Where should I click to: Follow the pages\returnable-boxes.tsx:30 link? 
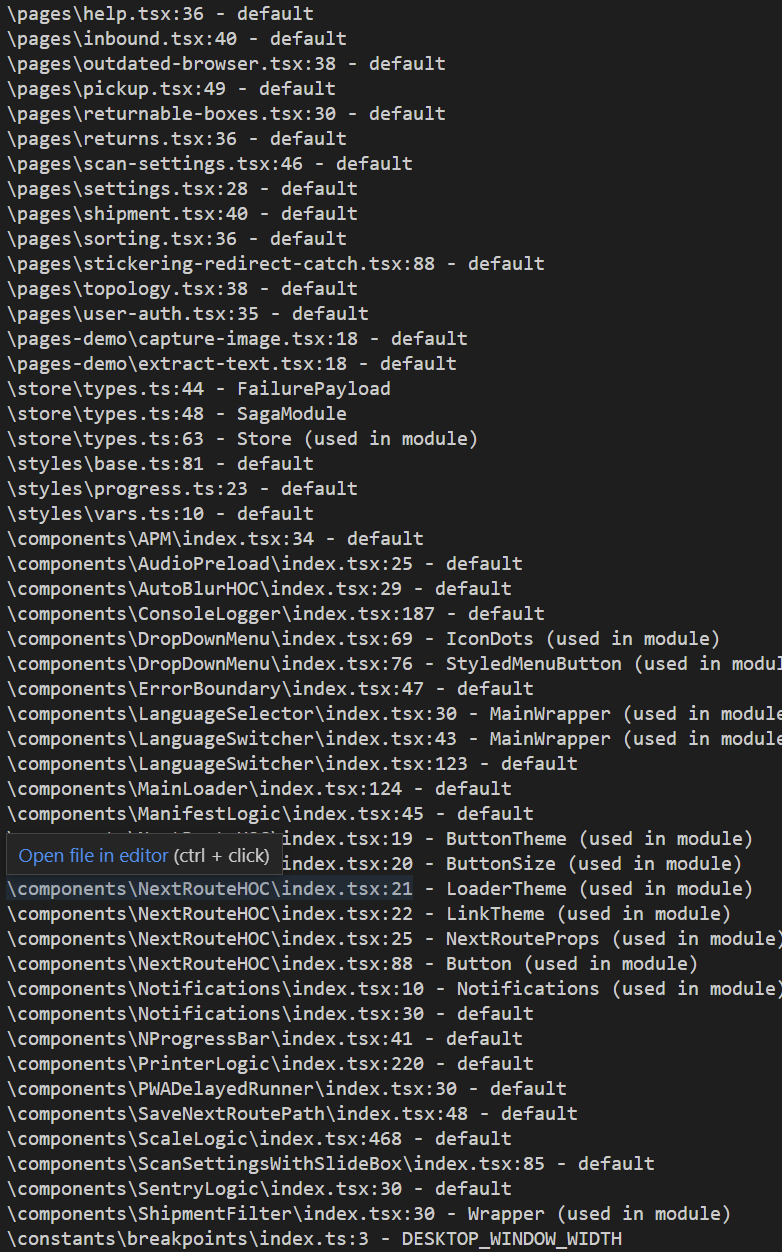[176, 114]
